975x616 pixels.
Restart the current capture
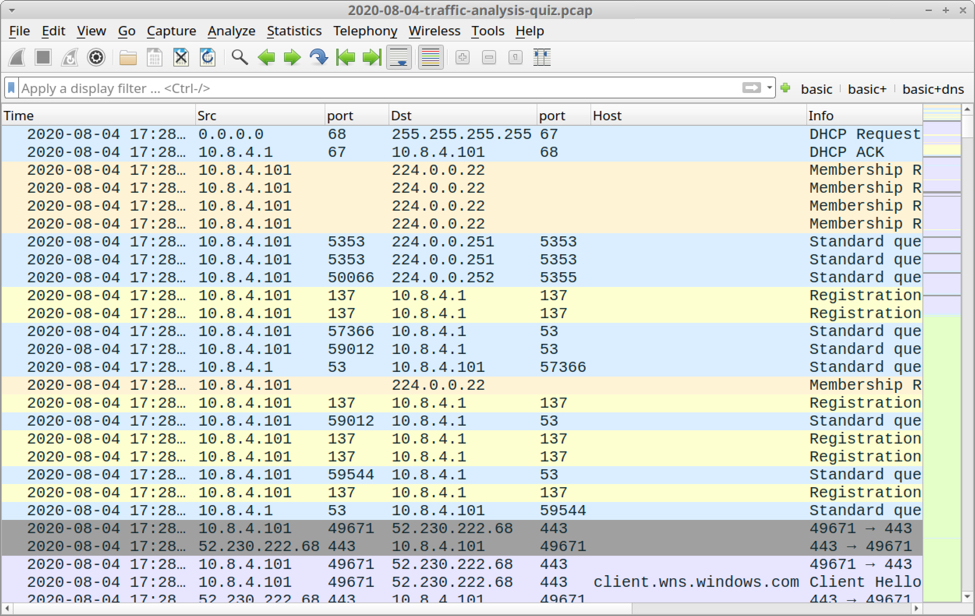[x=70, y=58]
